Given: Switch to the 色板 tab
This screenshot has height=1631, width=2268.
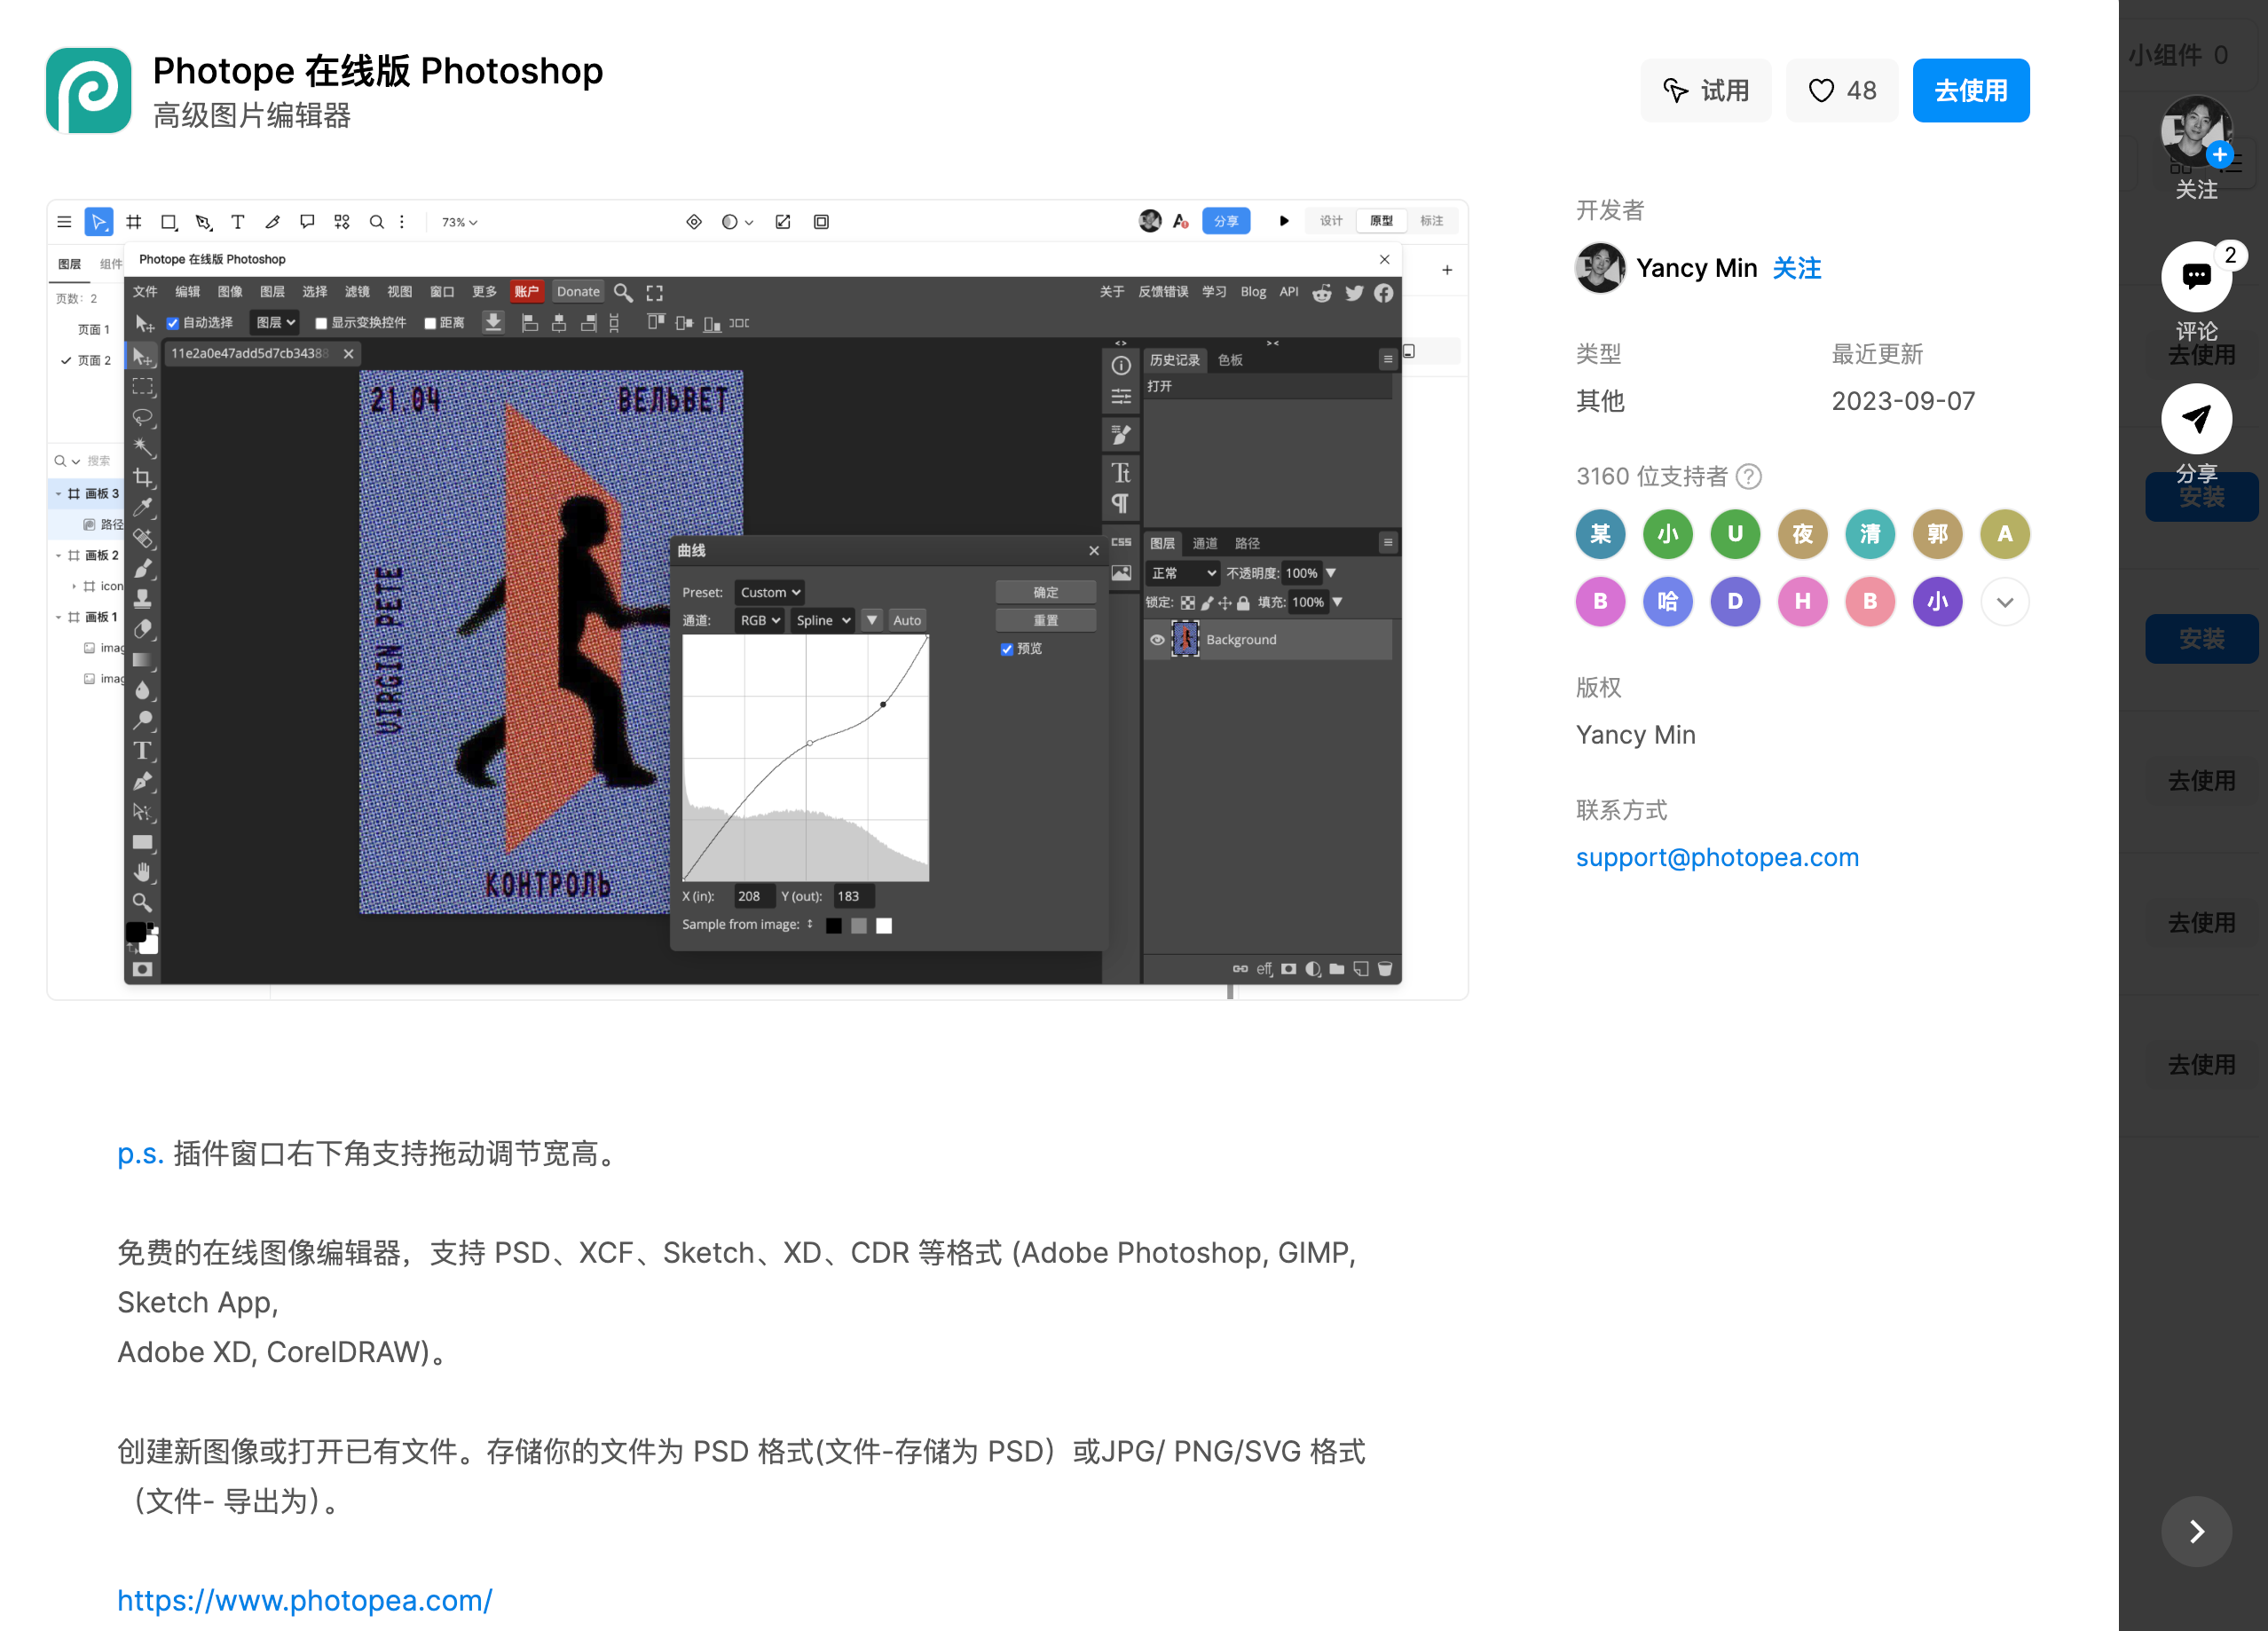Looking at the screenshot, I should (1230, 360).
